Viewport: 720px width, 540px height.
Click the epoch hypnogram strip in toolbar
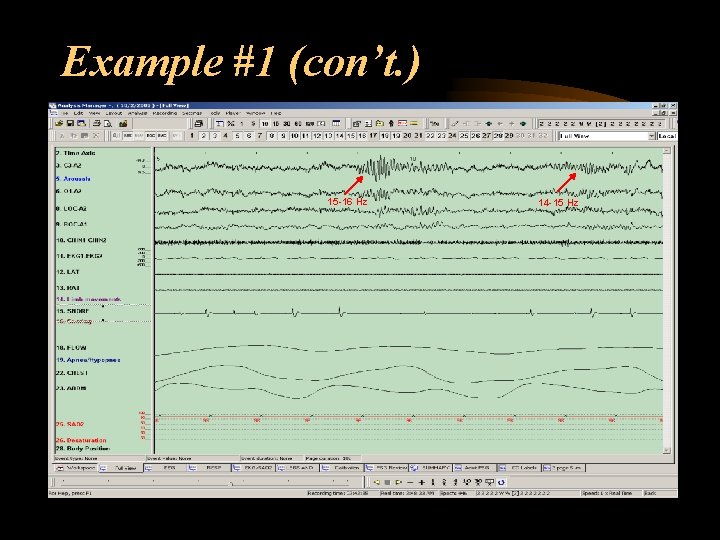click(602, 124)
